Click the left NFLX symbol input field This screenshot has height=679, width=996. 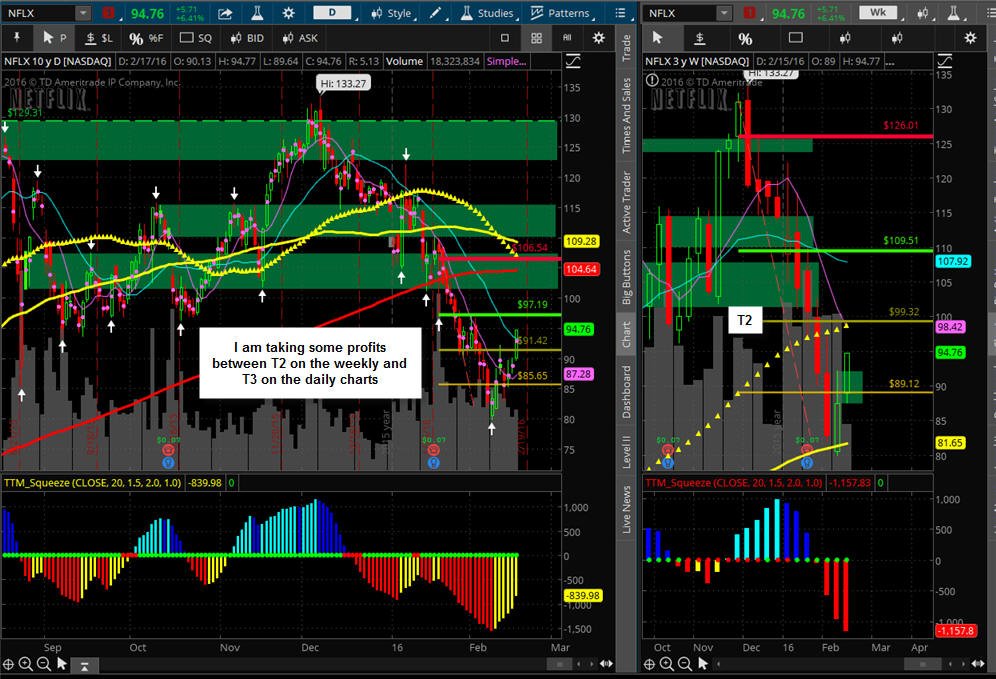pos(39,13)
